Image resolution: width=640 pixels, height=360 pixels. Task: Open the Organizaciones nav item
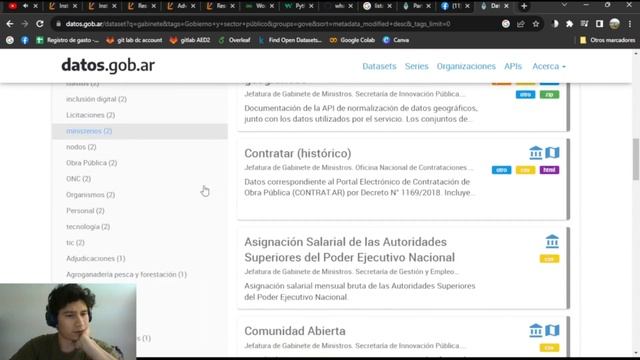pos(466,66)
